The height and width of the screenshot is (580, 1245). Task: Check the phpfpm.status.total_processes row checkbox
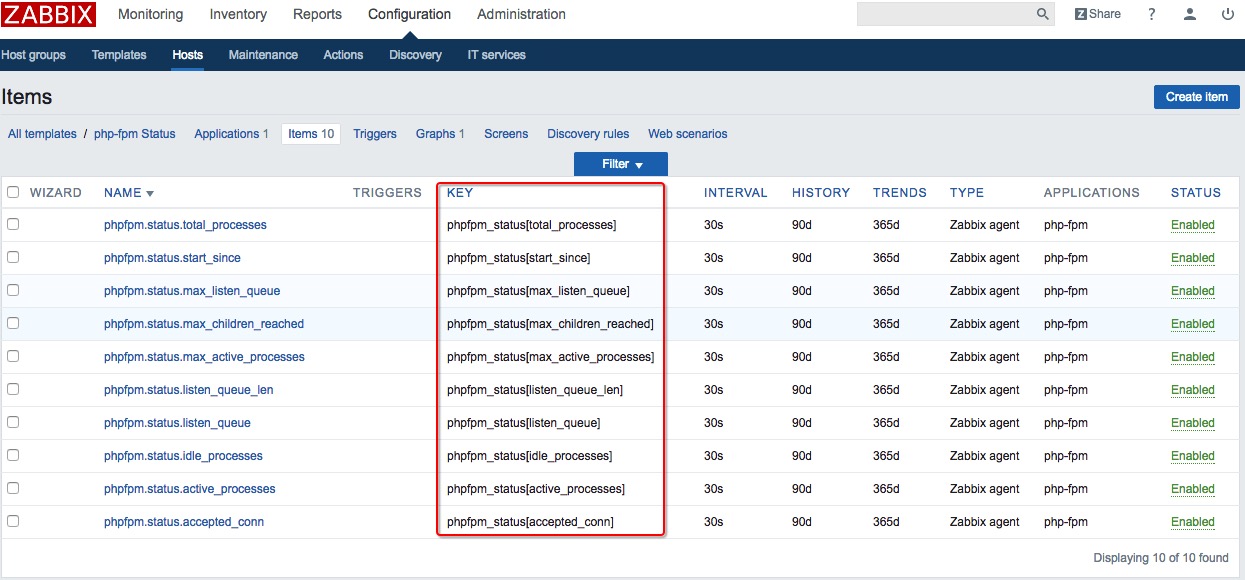13,224
